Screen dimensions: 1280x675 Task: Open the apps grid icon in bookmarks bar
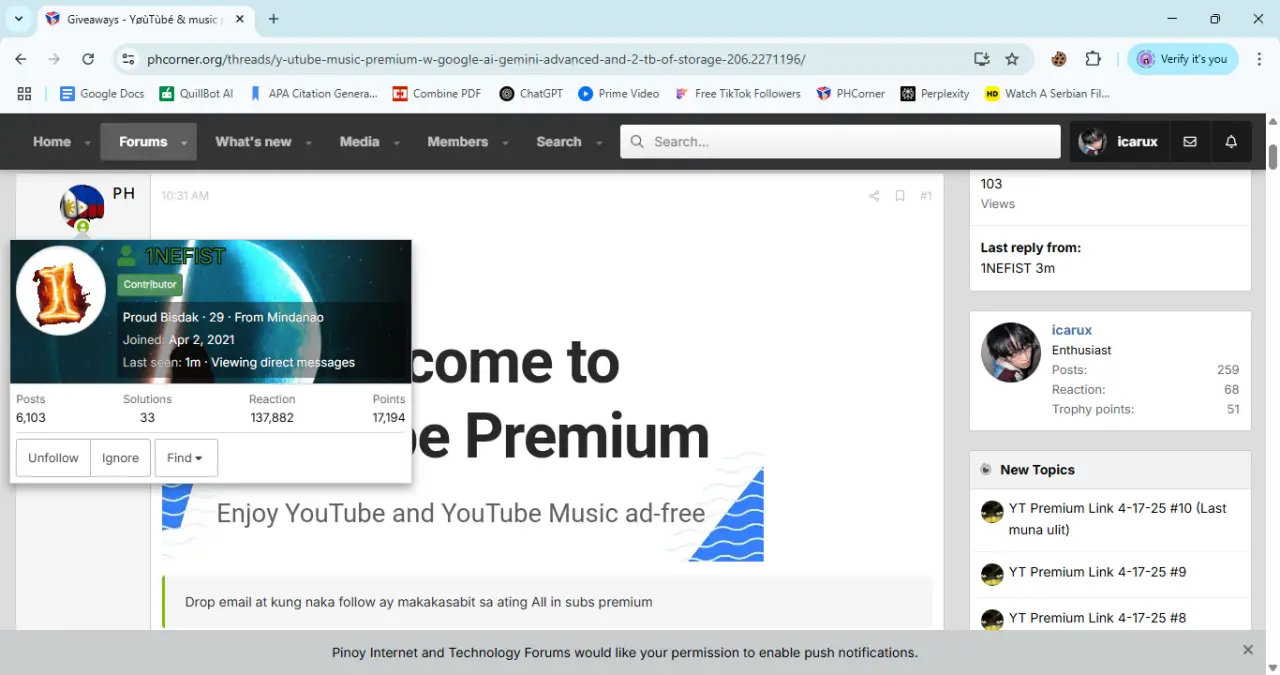(x=25, y=93)
